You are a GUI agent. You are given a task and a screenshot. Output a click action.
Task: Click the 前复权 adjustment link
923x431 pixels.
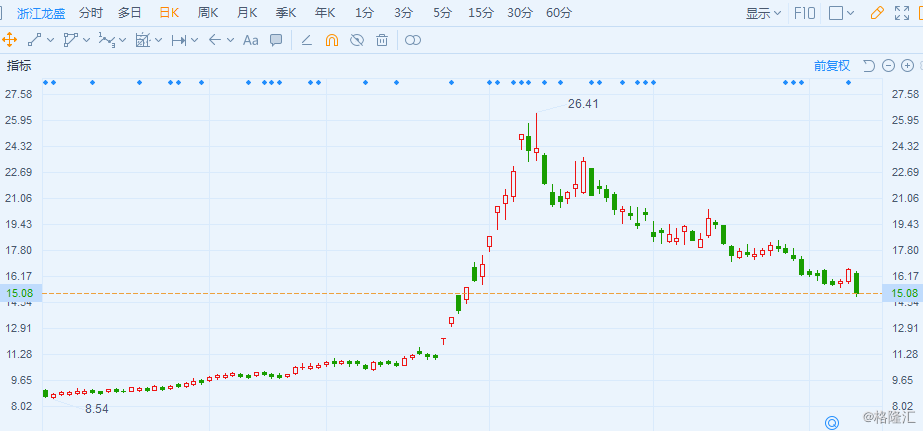(831, 66)
